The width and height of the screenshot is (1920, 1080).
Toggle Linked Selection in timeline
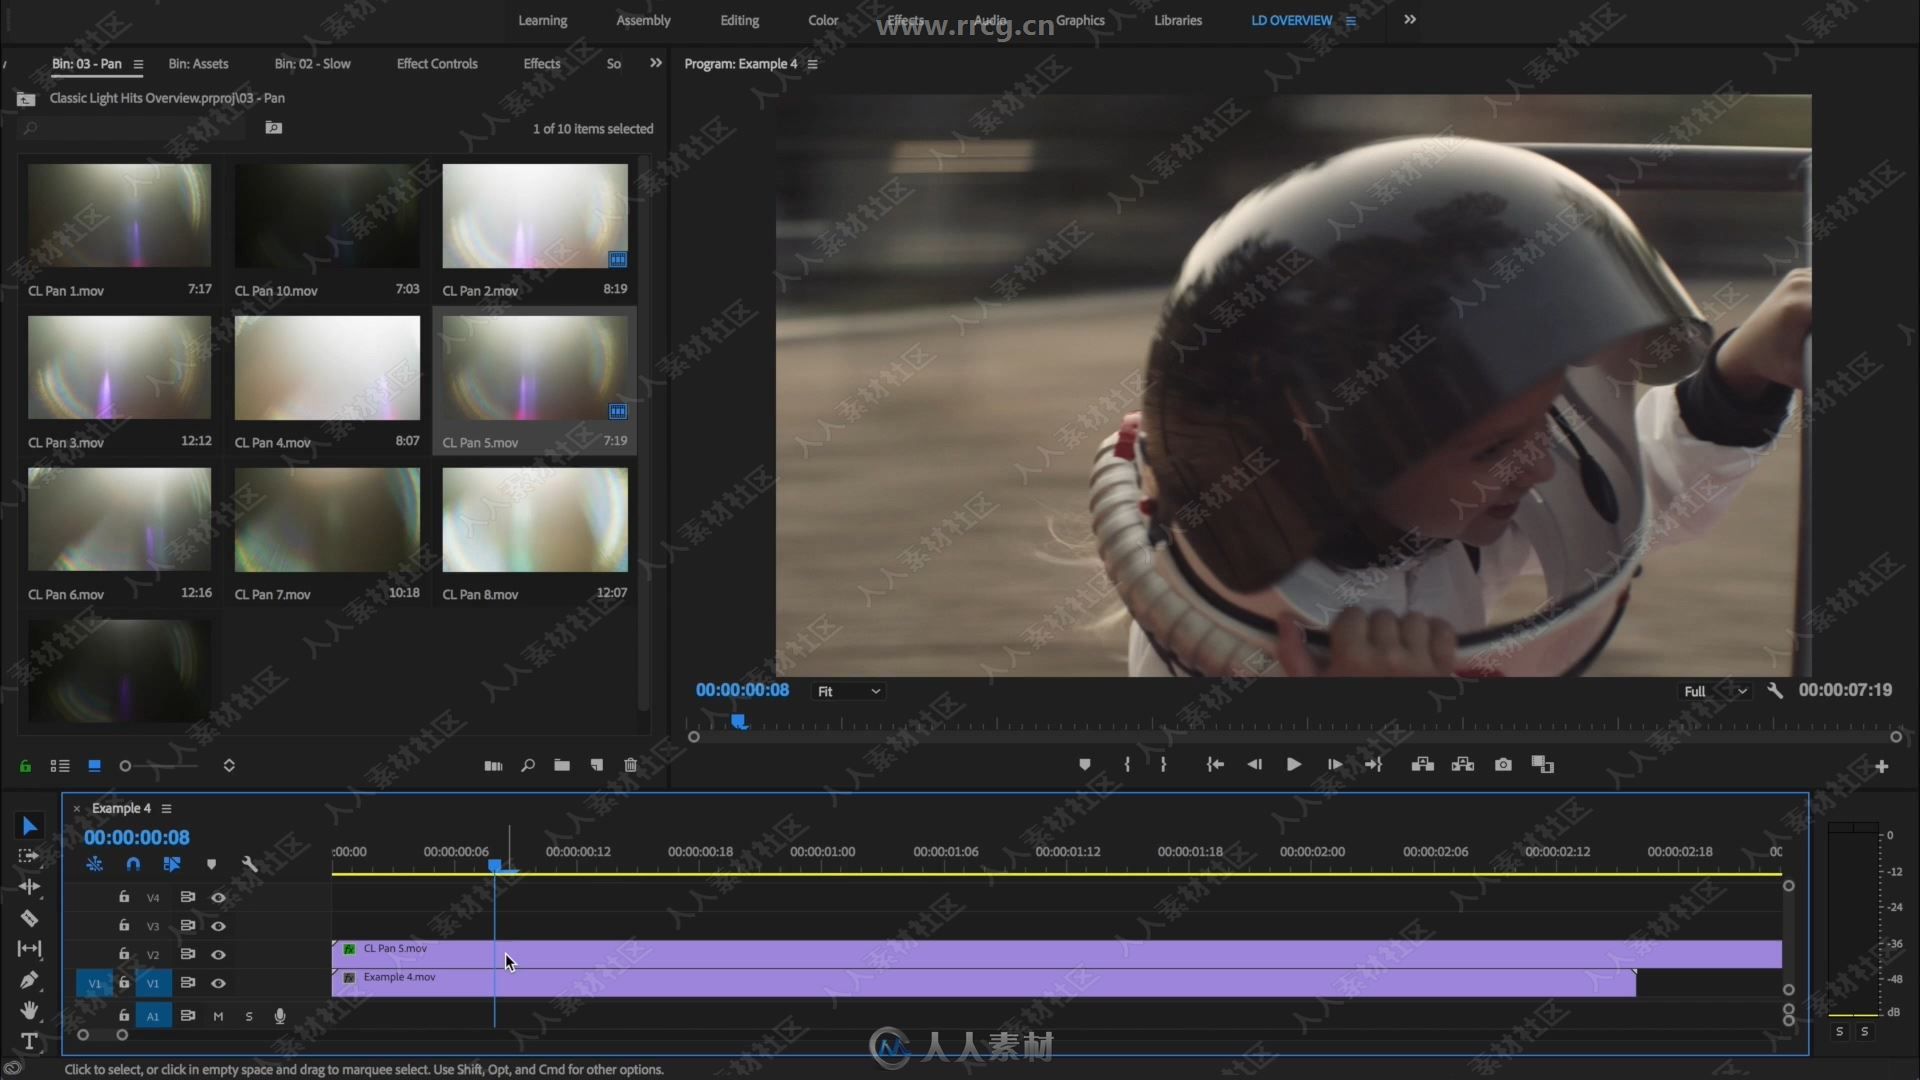(x=172, y=864)
